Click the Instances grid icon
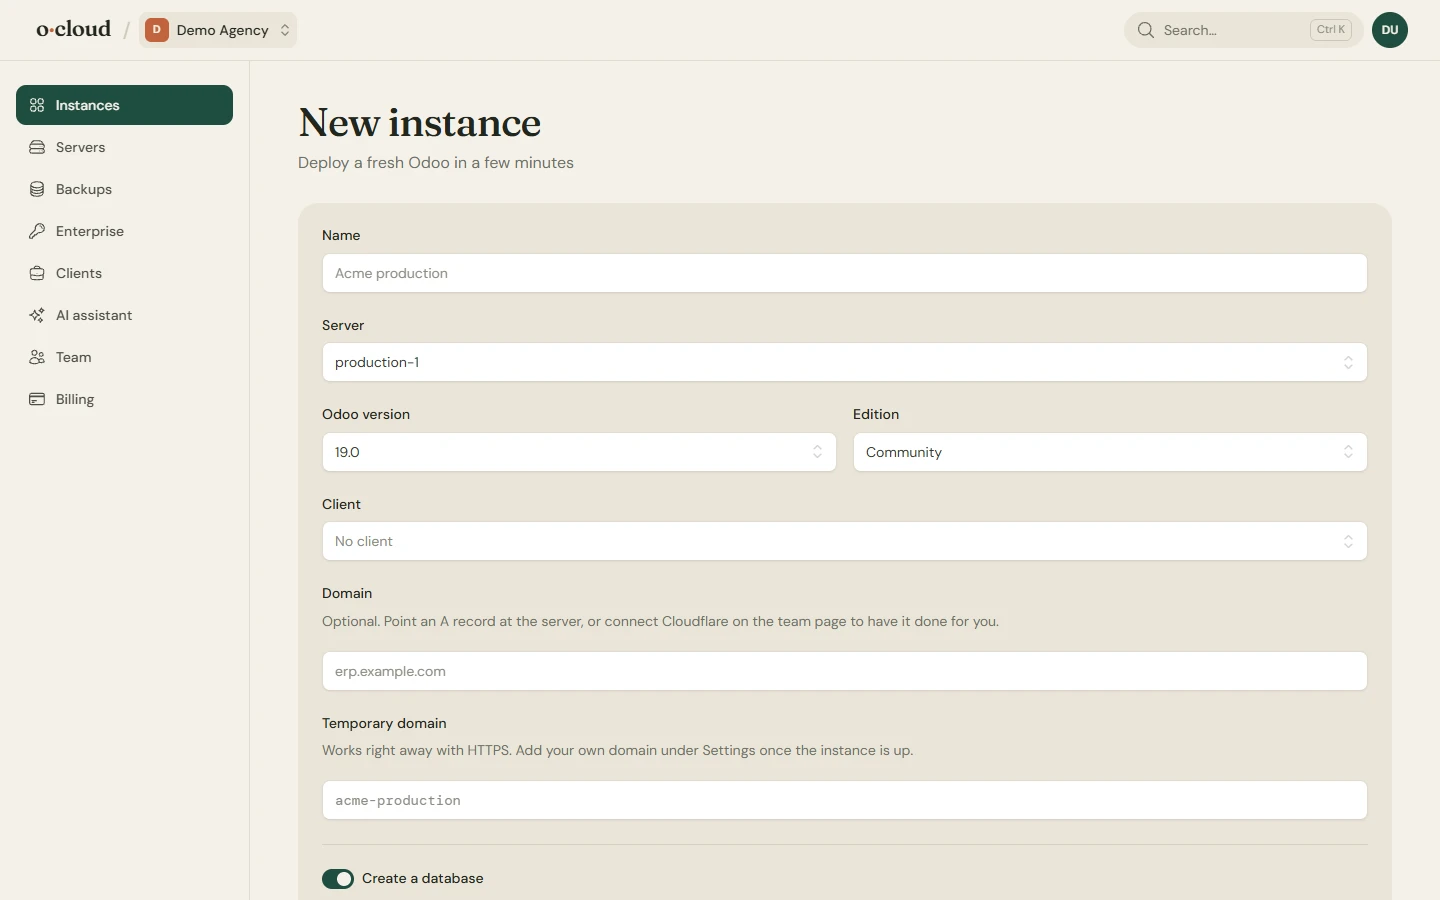Screen dimensions: 1440x900 click(x=37, y=105)
